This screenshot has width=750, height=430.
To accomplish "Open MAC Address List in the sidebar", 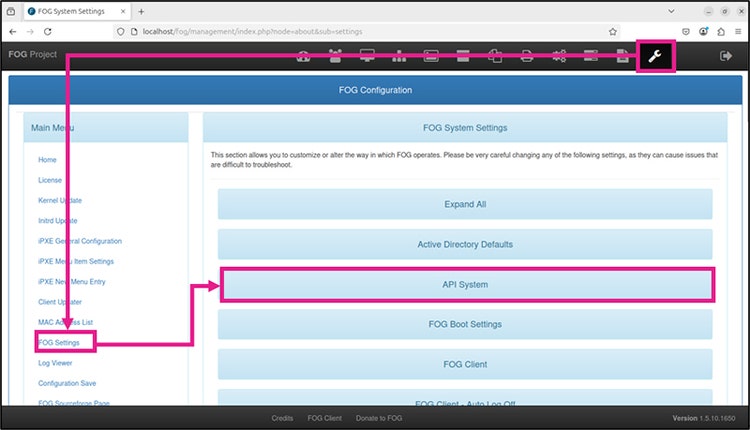I will [66, 322].
